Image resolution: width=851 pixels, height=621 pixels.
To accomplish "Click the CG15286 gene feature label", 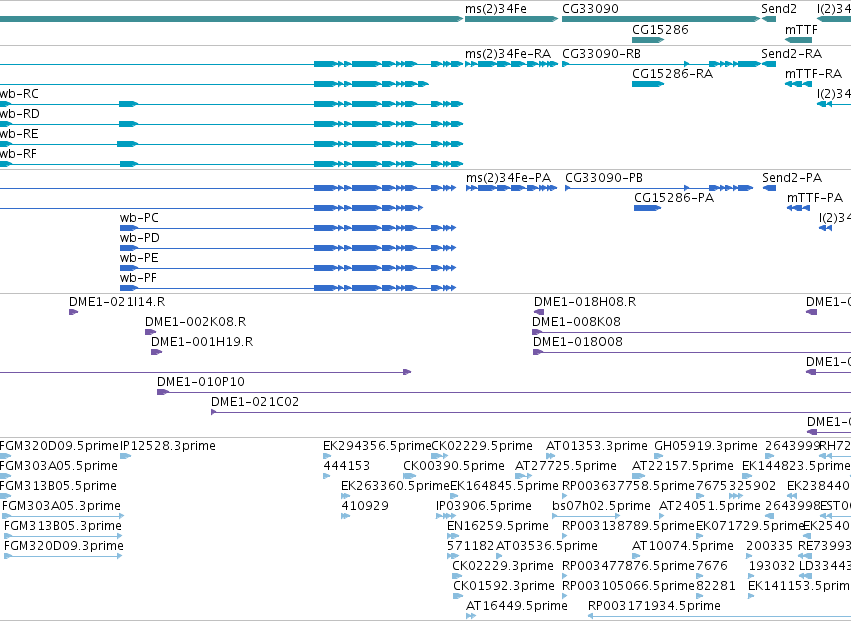I will coord(660,29).
